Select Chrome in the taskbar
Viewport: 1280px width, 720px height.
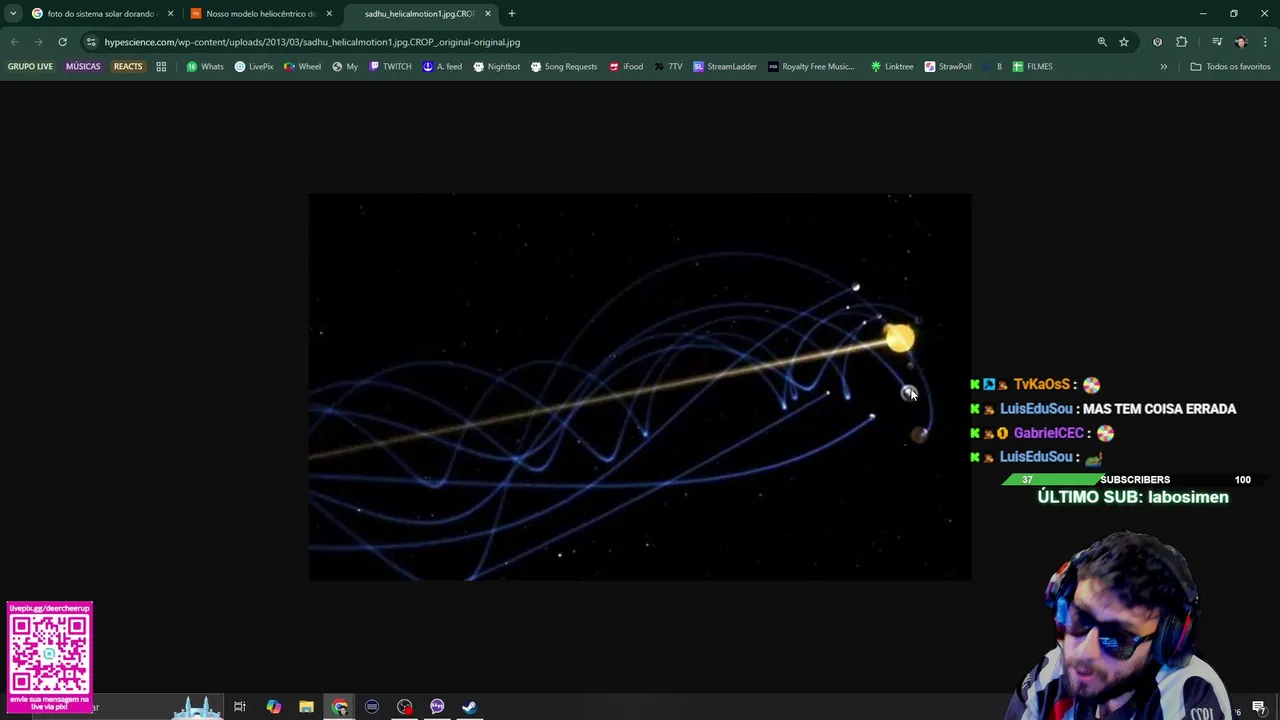(x=340, y=707)
